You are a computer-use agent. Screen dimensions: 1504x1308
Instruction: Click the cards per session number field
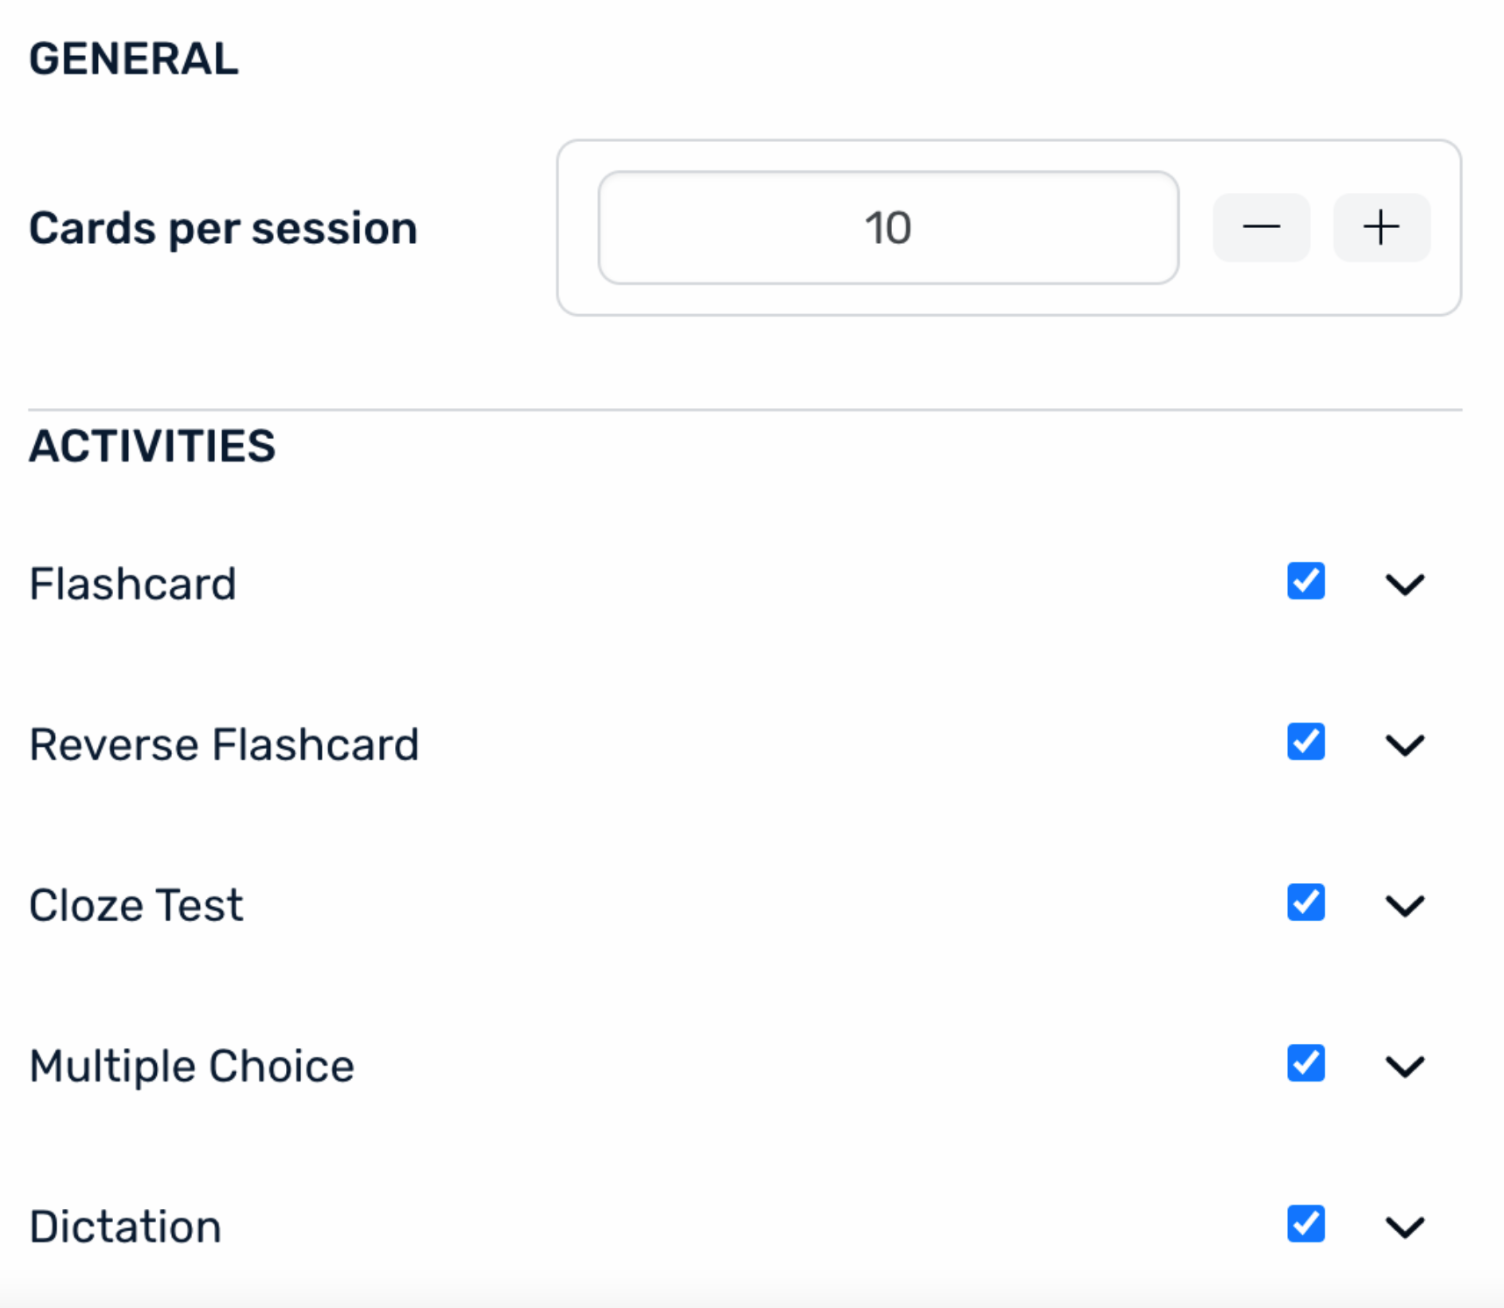(x=888, y=228)
